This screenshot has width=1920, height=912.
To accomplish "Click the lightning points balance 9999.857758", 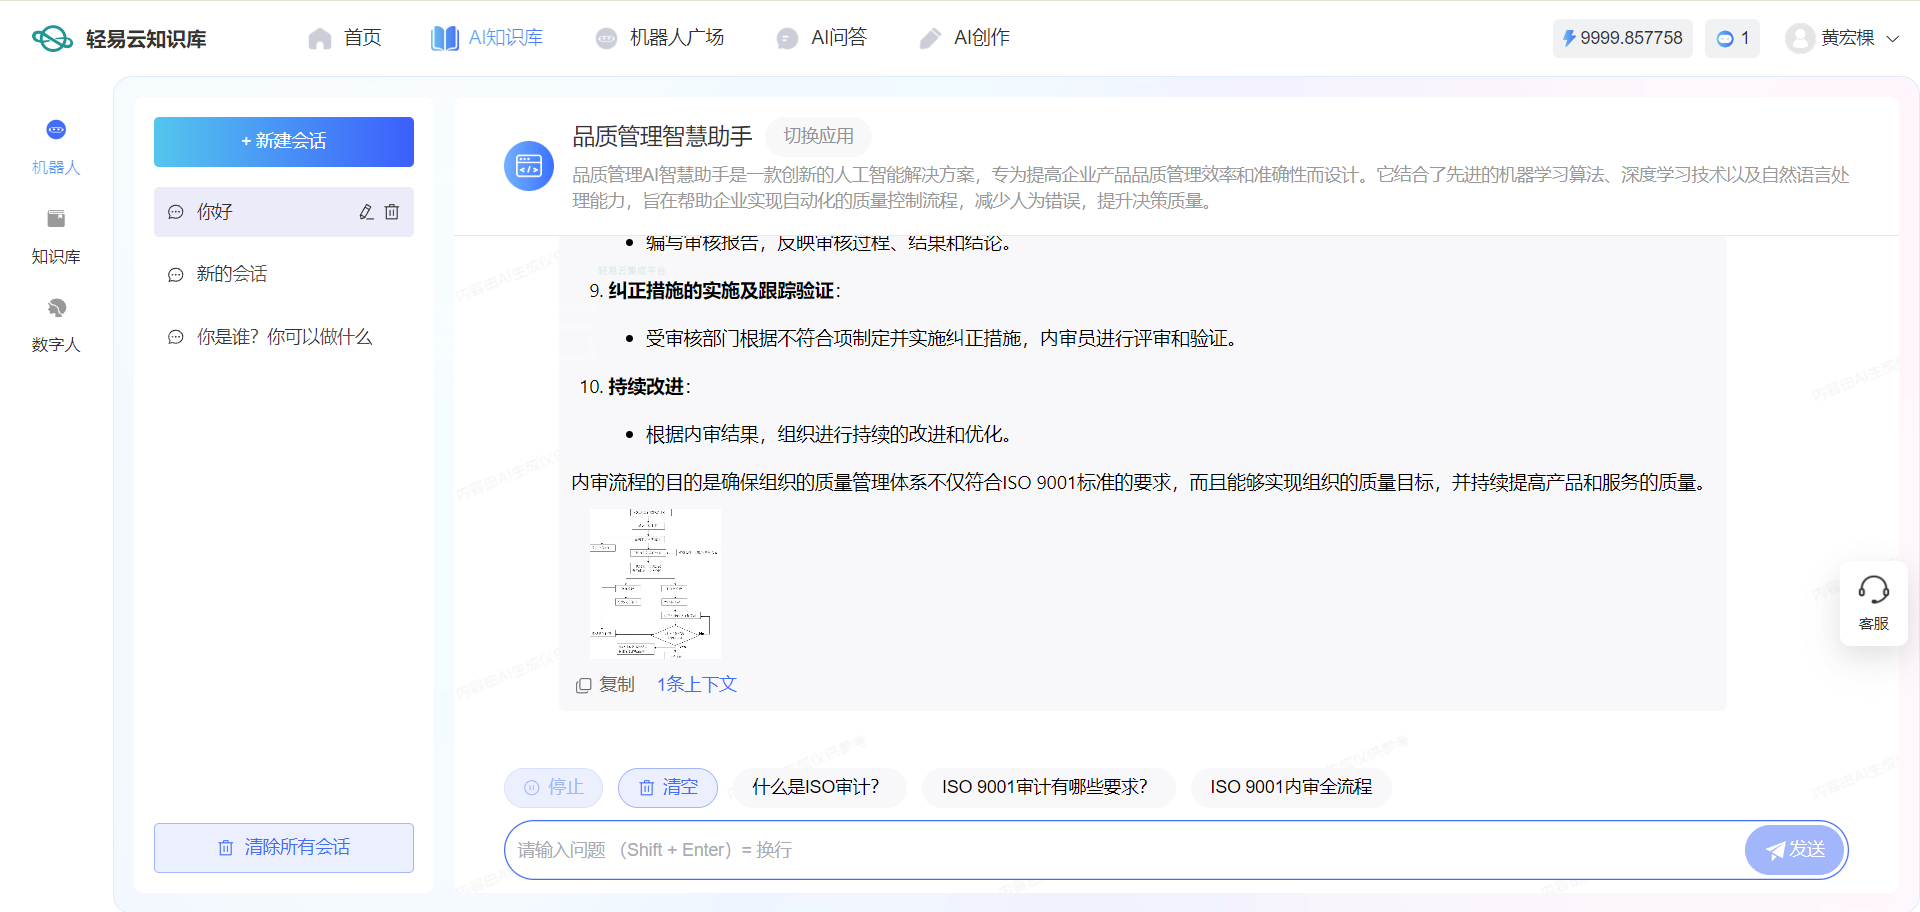I will (1622, 38).
